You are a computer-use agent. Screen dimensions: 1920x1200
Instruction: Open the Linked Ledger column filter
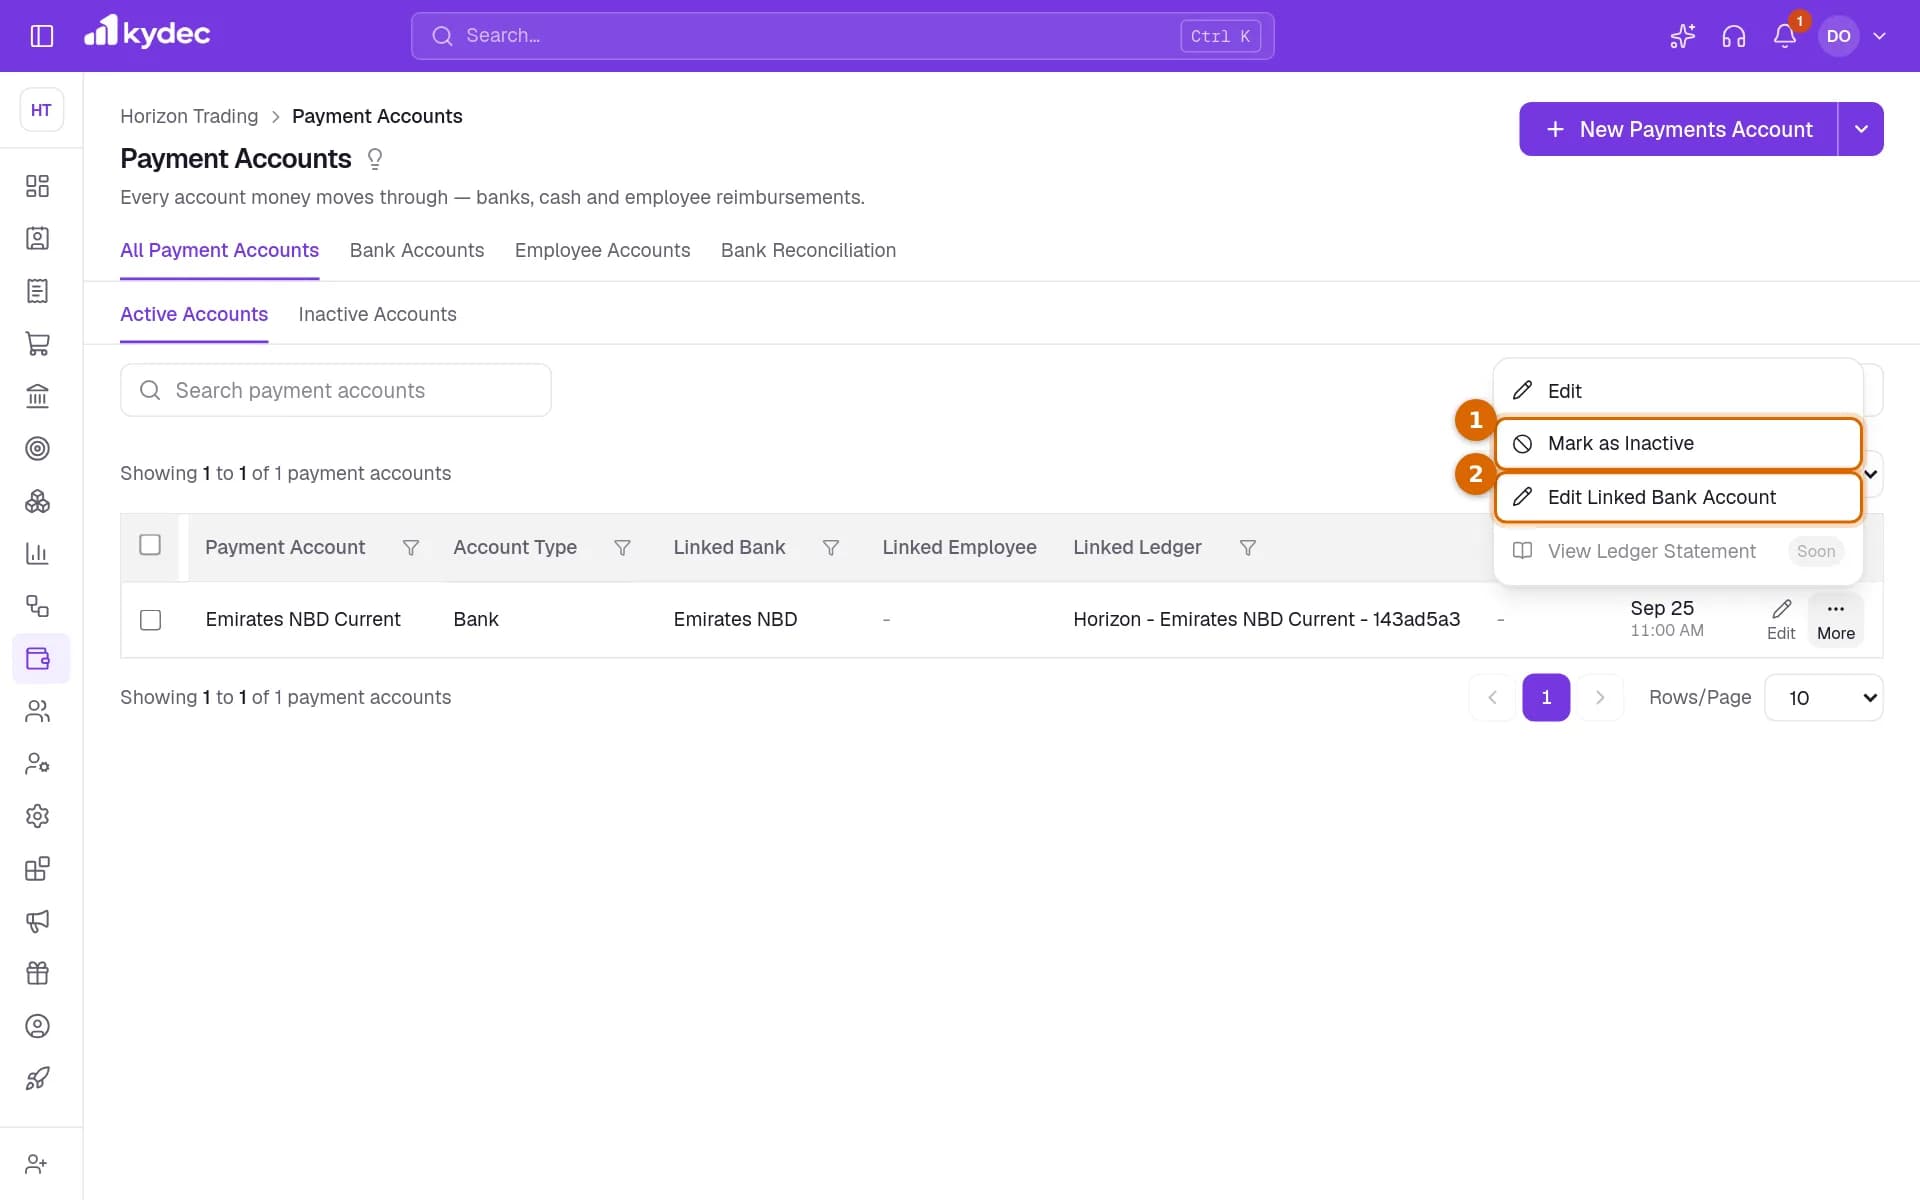pyautogui.click(x=1247, y=548)
